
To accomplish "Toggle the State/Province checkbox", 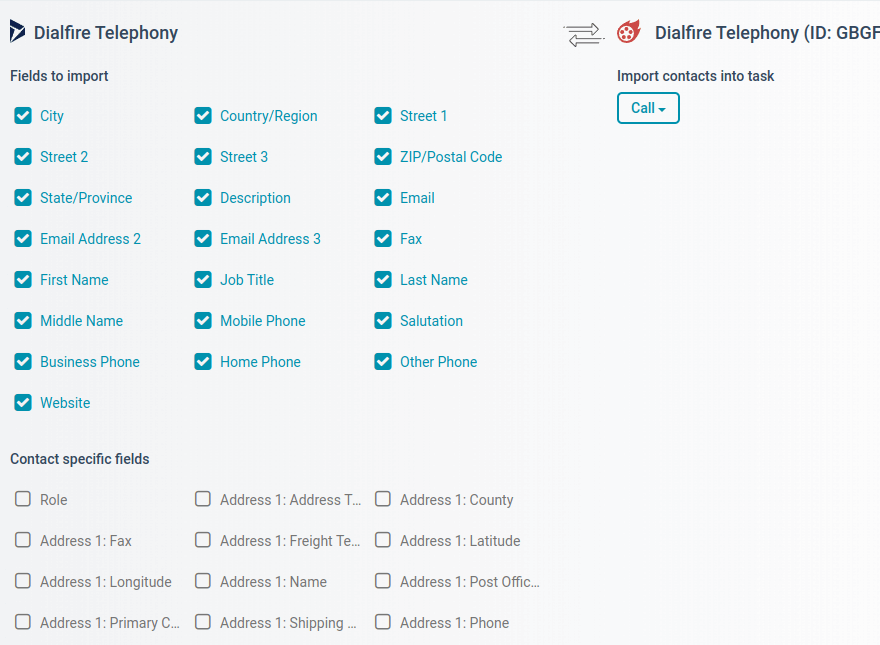I will tap(23, 198).
